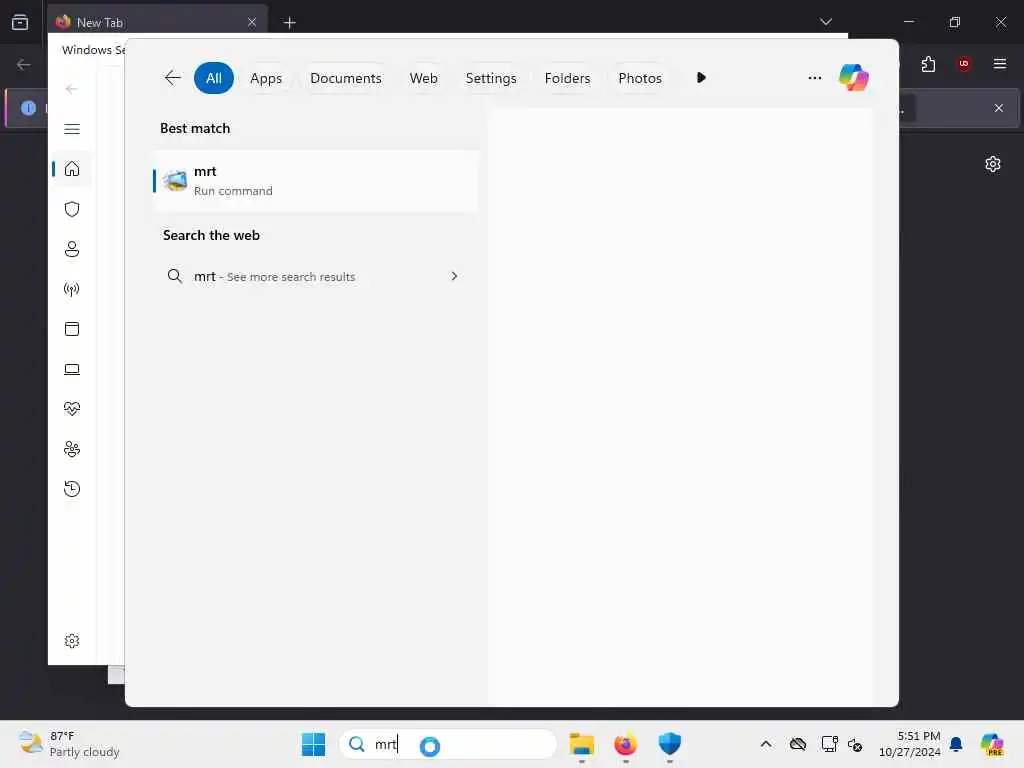Click Windows Security back arrow
Image resolution: width=1024 pixels, height=768 pixels.
click(x=72, y=89)
